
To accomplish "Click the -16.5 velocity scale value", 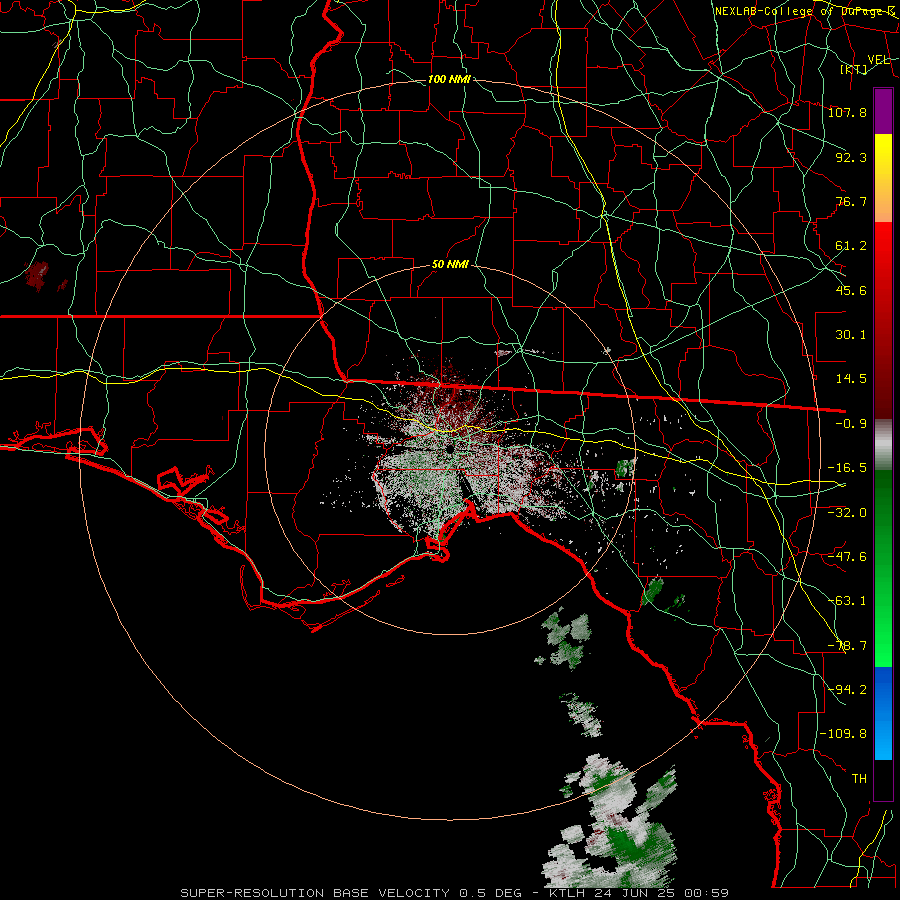I will (847, 468).
